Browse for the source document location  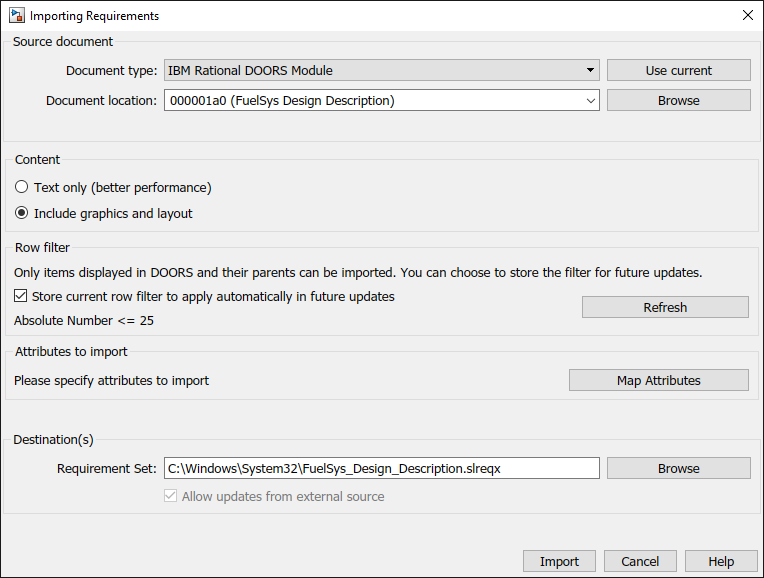[678, 100]
